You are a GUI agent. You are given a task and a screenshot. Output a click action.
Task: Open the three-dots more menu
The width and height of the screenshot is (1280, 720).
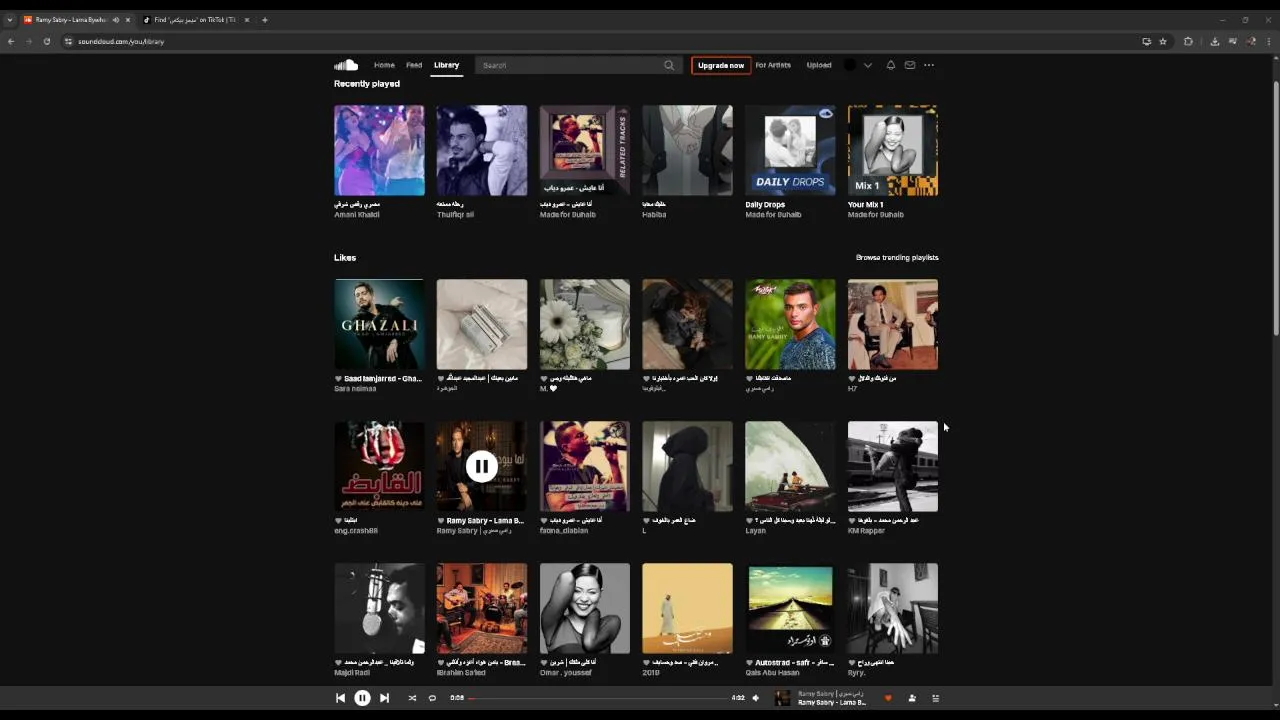pos(929,65)
